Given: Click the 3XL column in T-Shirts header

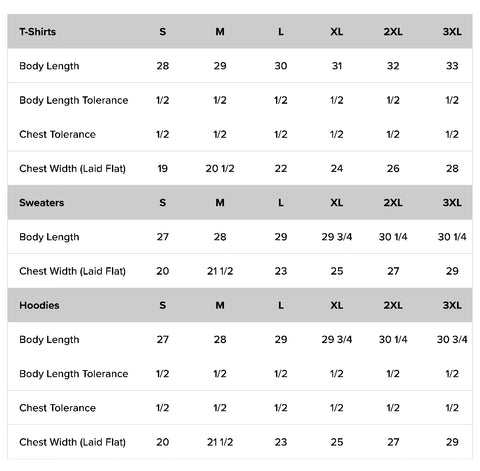Looking at the screenshot, I should 452,32.
